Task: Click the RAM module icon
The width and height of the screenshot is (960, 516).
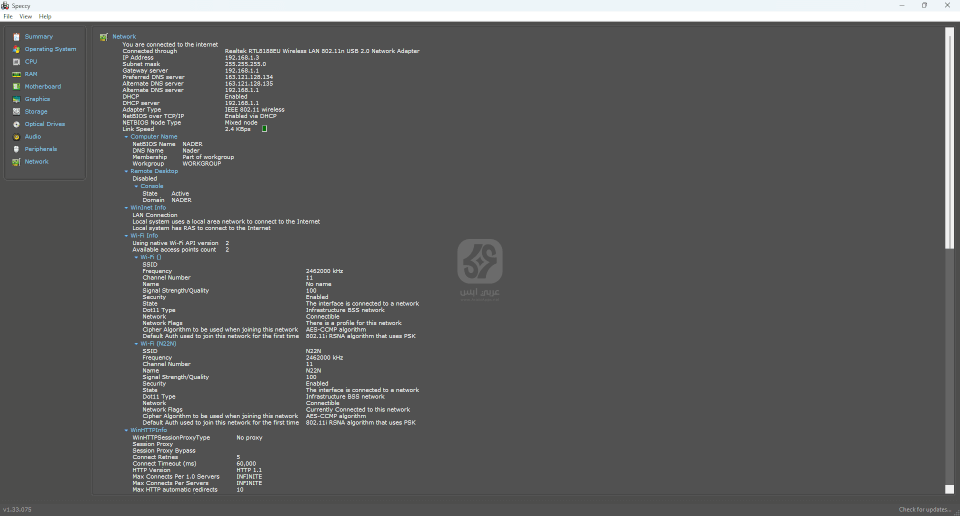Action: pos(16,74)
